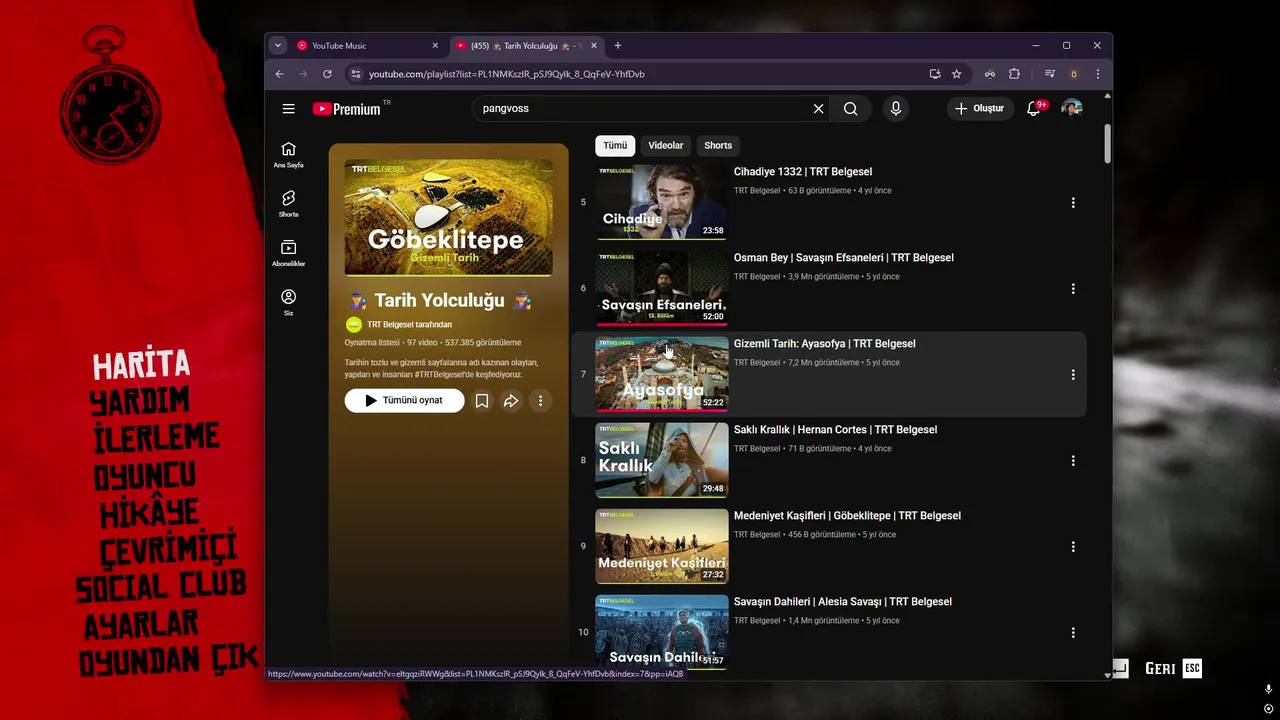Screen dimensions: 1280x720
Task: Open options for Medeniyet Kaşifleri video
Action: [x=1073, y=547]
